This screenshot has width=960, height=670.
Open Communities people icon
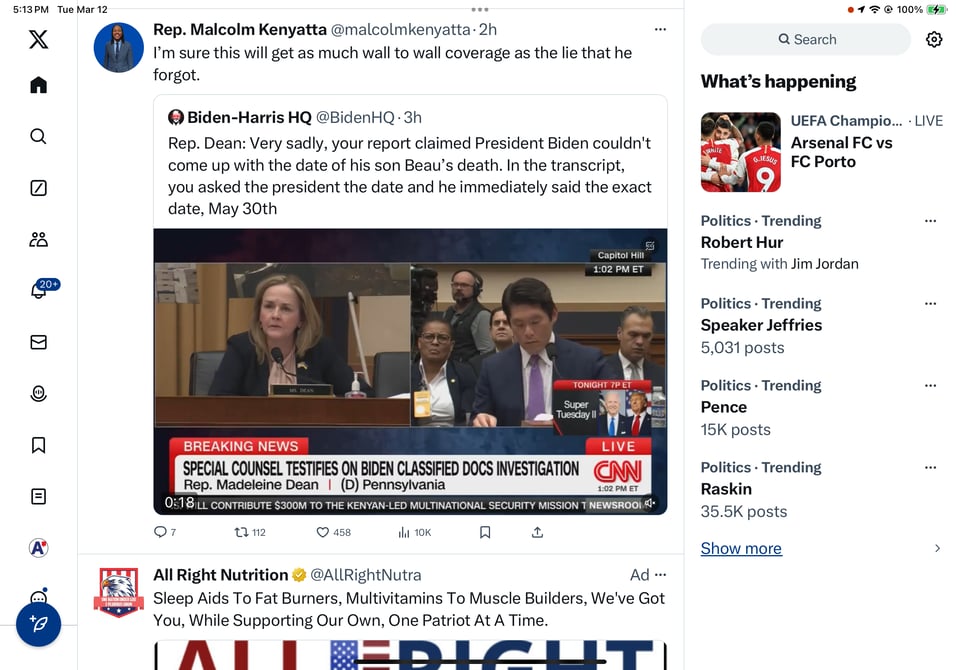pos(38,239)
